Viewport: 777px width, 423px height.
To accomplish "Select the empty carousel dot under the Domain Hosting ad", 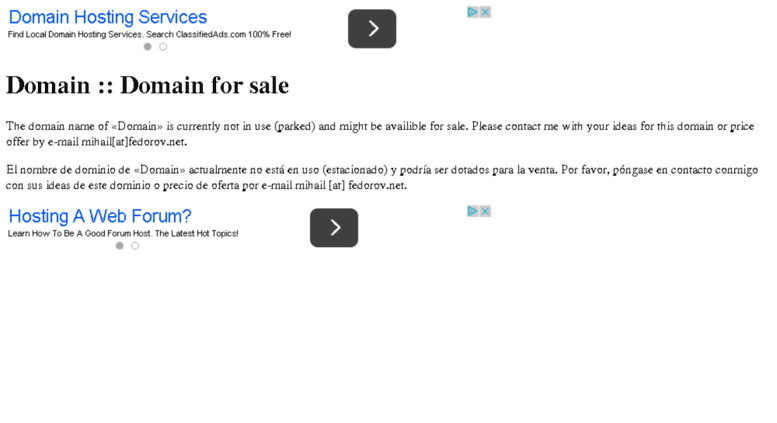I will 163,47.
